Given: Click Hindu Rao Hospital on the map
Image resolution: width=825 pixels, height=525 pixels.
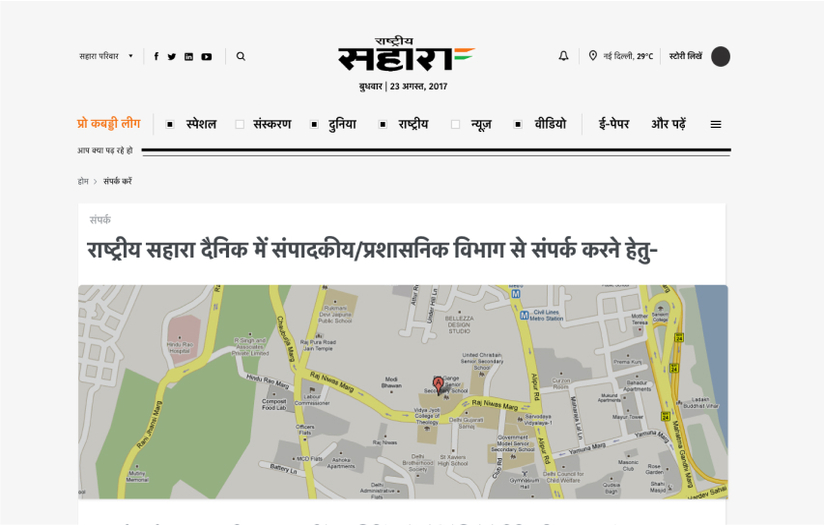Looking at the screenshot, I should [180, 347].
